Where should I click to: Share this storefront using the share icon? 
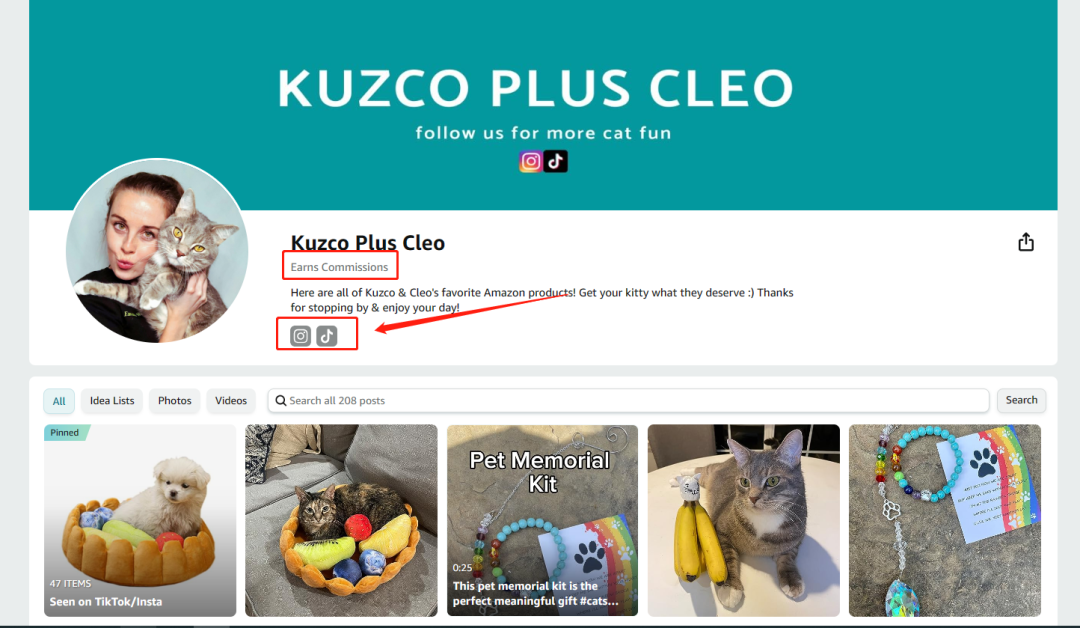pyautogui.click(x=1026, y=242)
